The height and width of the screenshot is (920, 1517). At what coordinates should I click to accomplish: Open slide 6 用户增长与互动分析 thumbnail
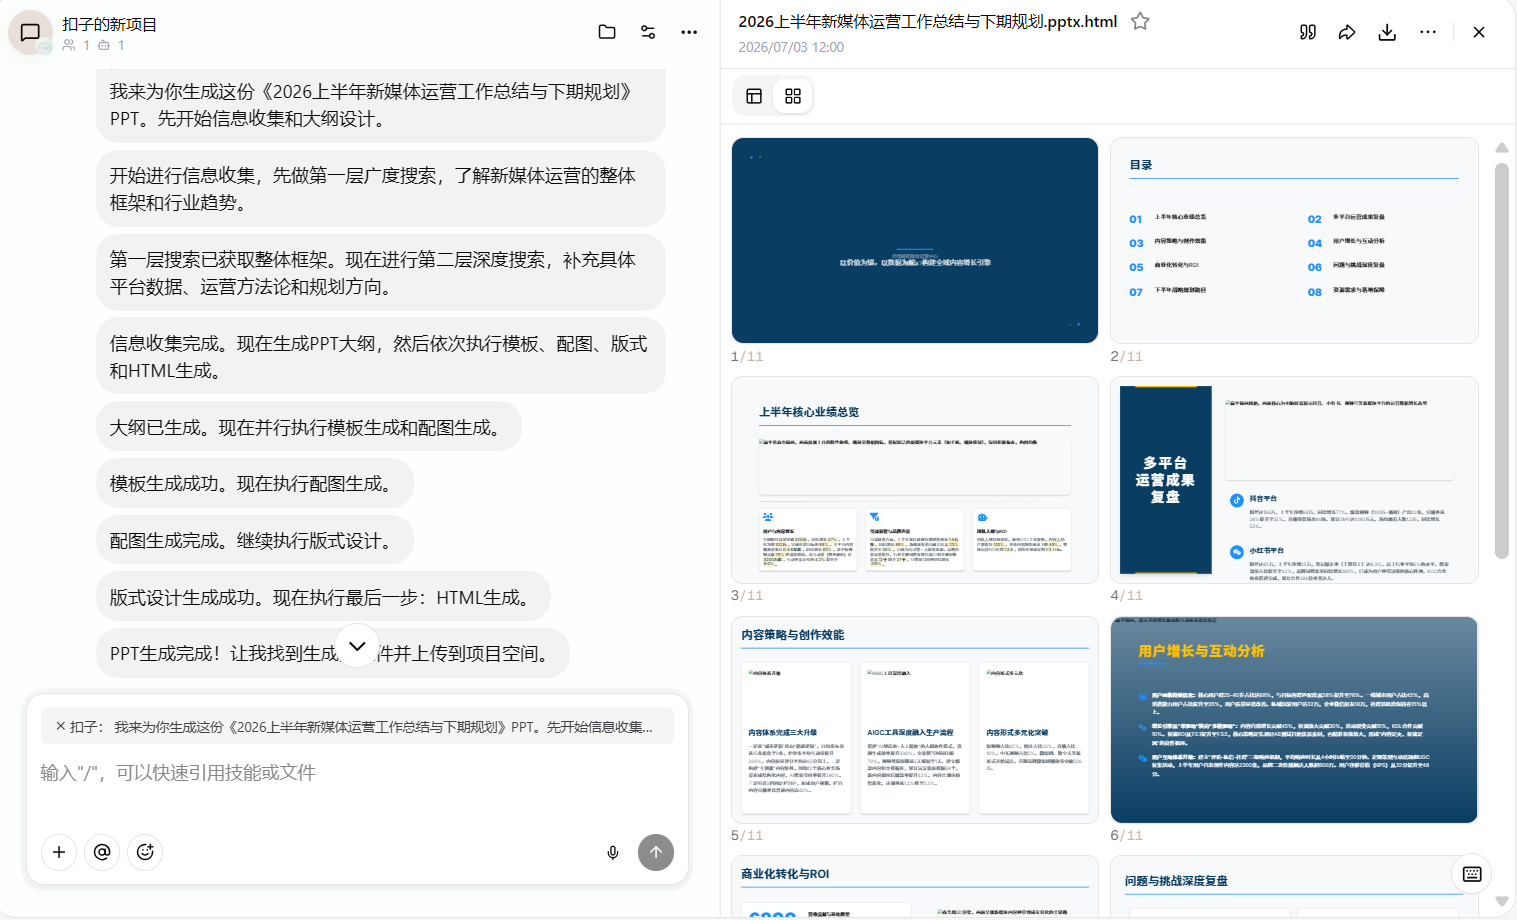(1294, 720)
